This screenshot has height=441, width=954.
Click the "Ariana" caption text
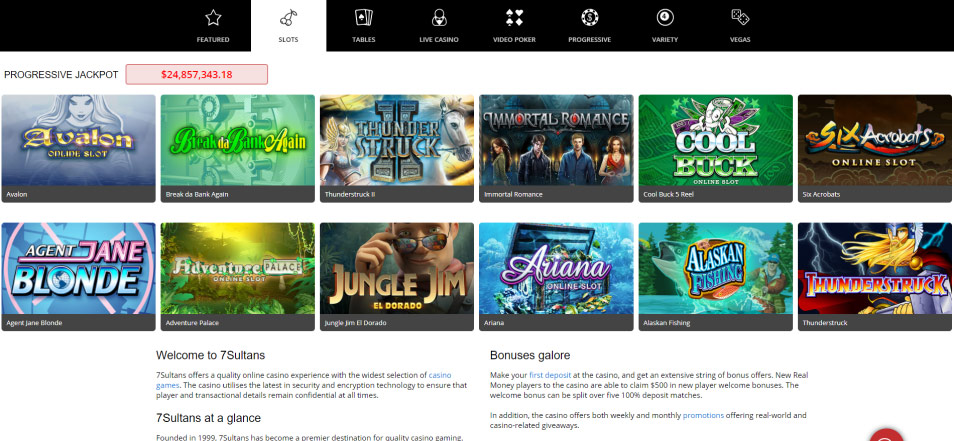494,323
